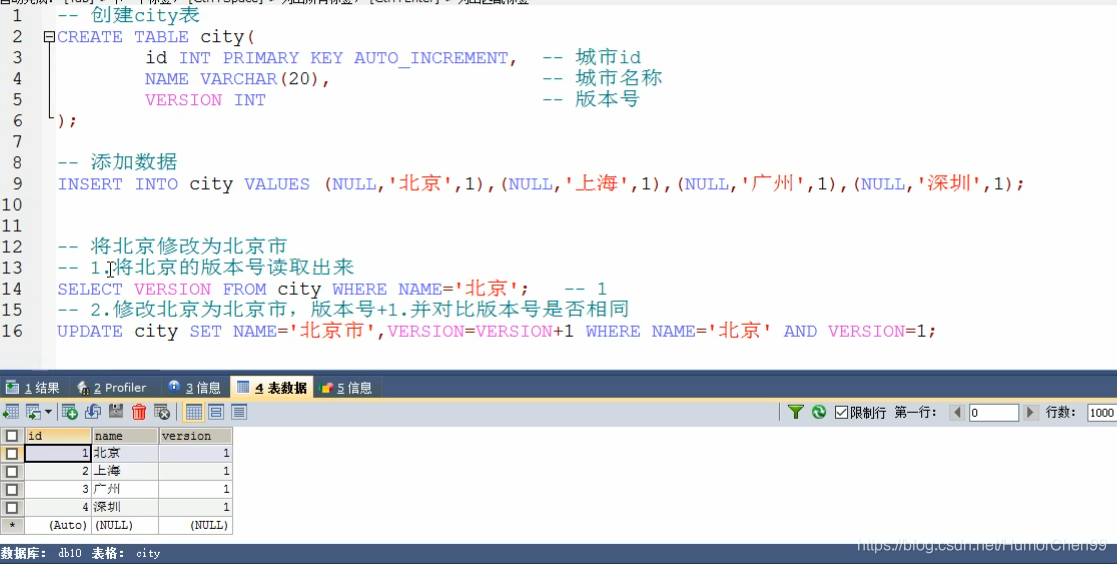Check the row checkbox for 上海
The width and height of the screenshot is (1117, 564).
(x=12, y=471)
